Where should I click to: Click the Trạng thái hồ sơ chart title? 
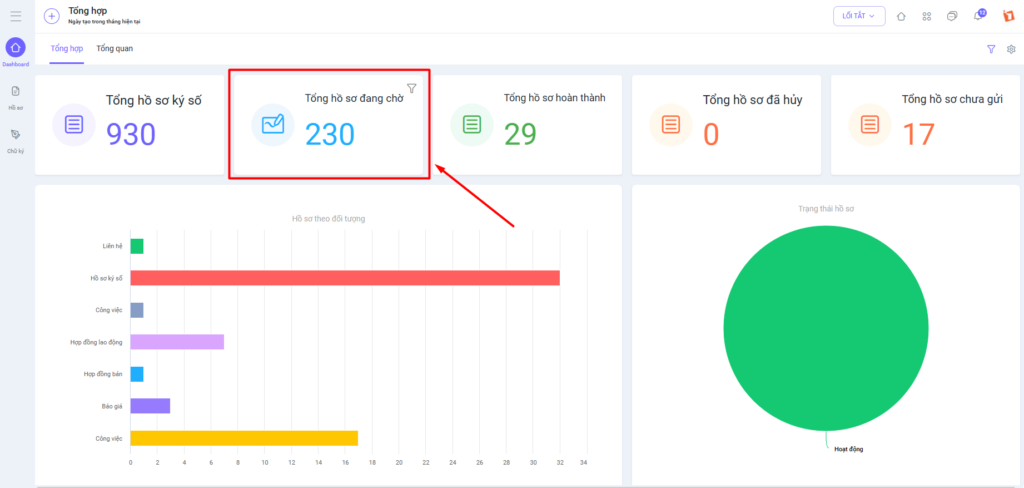[826, 209]
